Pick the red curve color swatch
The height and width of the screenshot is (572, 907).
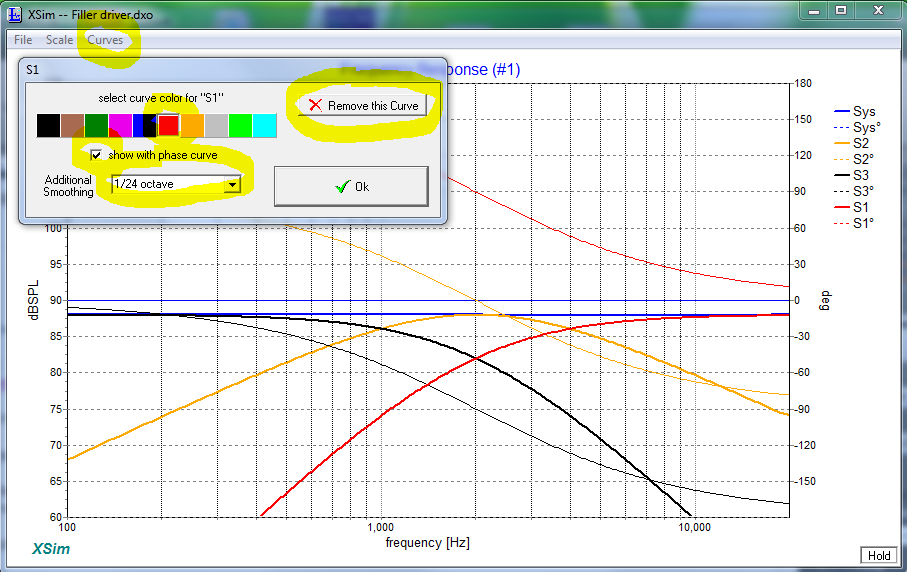(168, 126)
